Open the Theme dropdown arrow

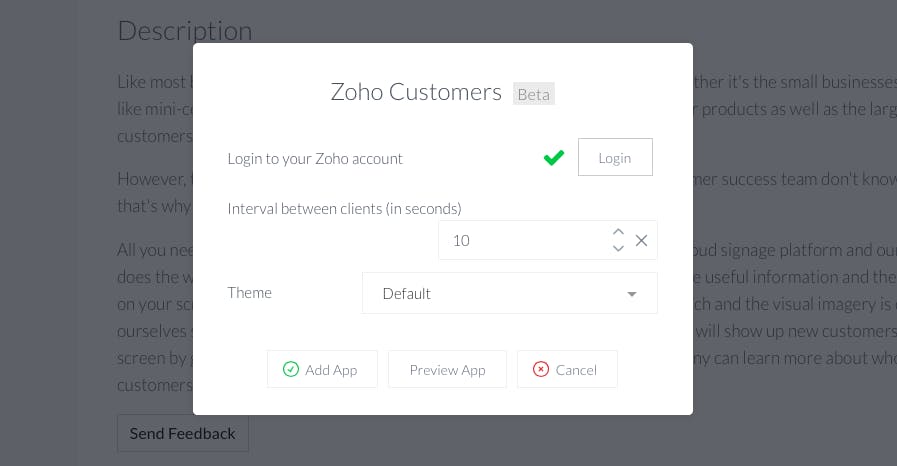click(632, 294)
